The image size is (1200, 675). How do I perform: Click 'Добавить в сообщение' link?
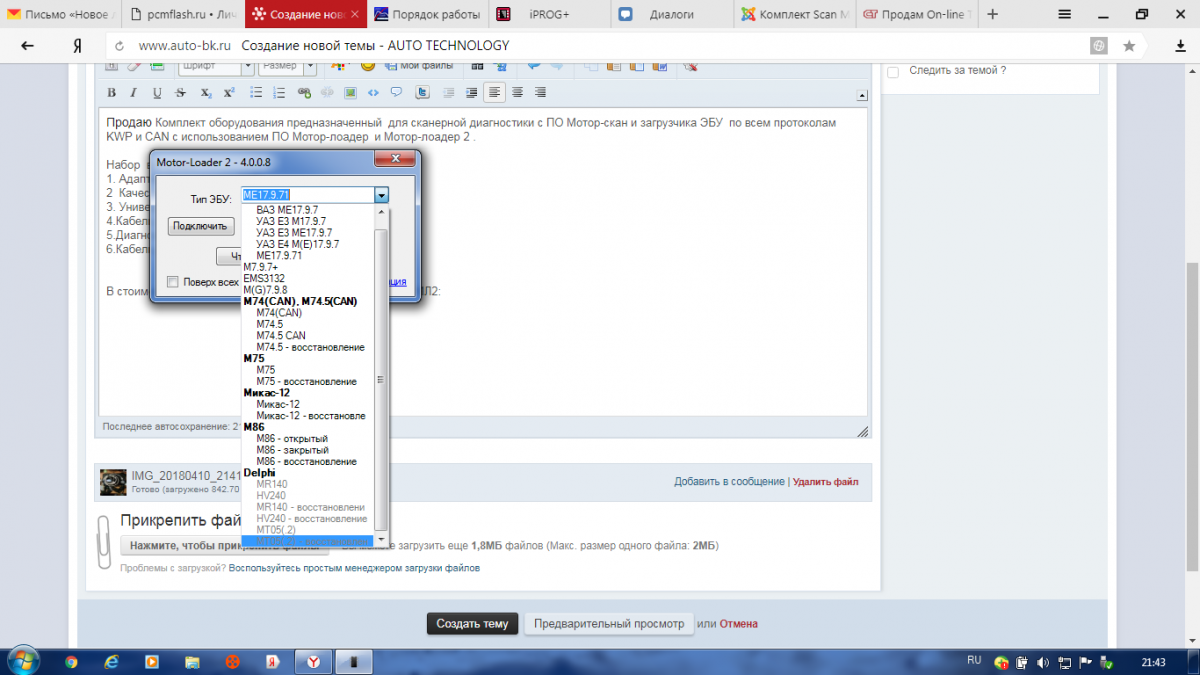coord(729,481)
